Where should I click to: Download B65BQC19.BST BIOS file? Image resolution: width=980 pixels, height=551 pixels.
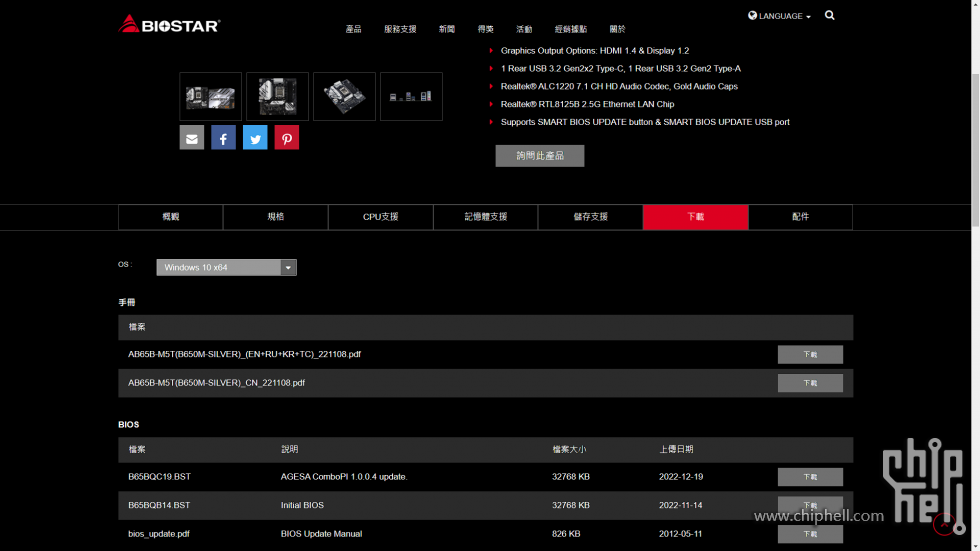click(810, 477)
